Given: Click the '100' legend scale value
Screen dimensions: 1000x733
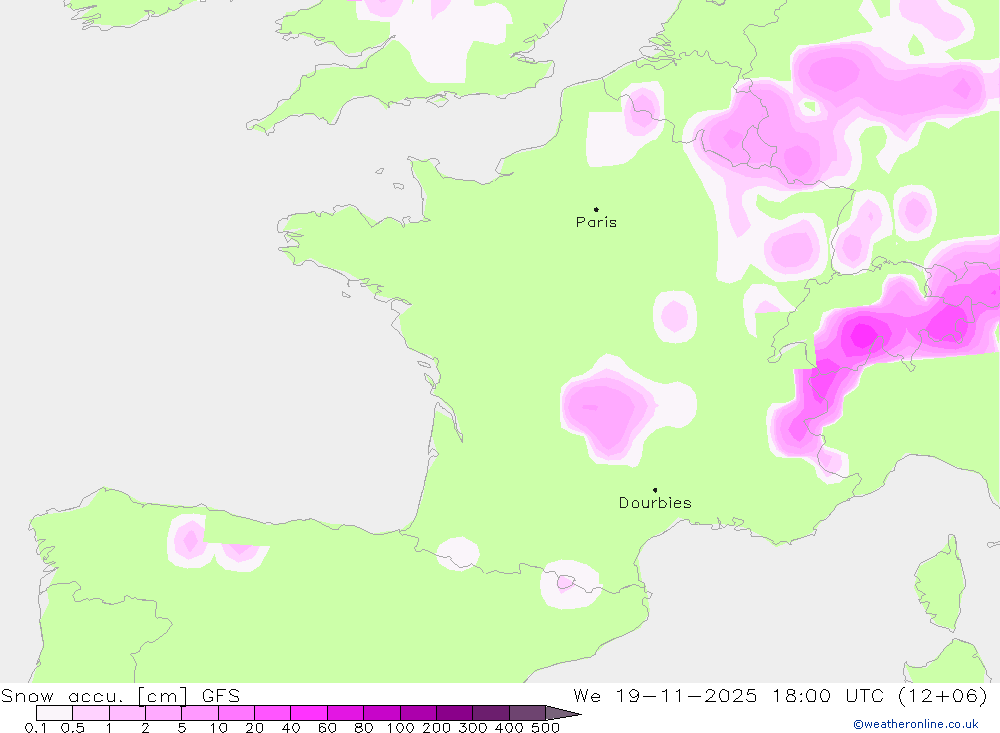Looking at the screenshot, I should tap(400, 728).
